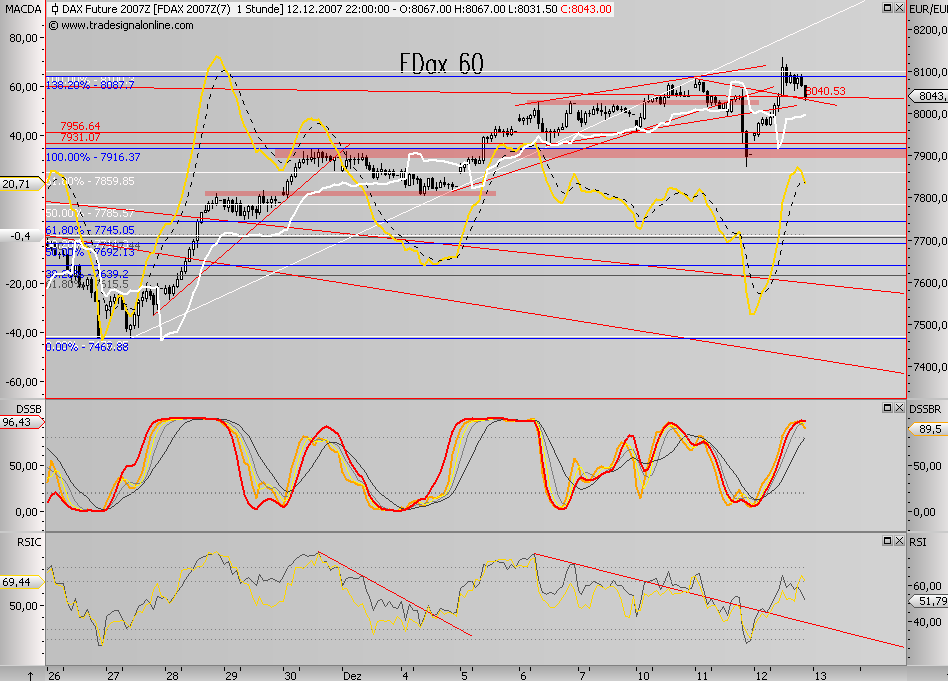Image resolution: width=948 pixels, height=681 pixels.
Task: Click the www.tradesignalonline.com copyright text
Action: [x=121, y=25]
